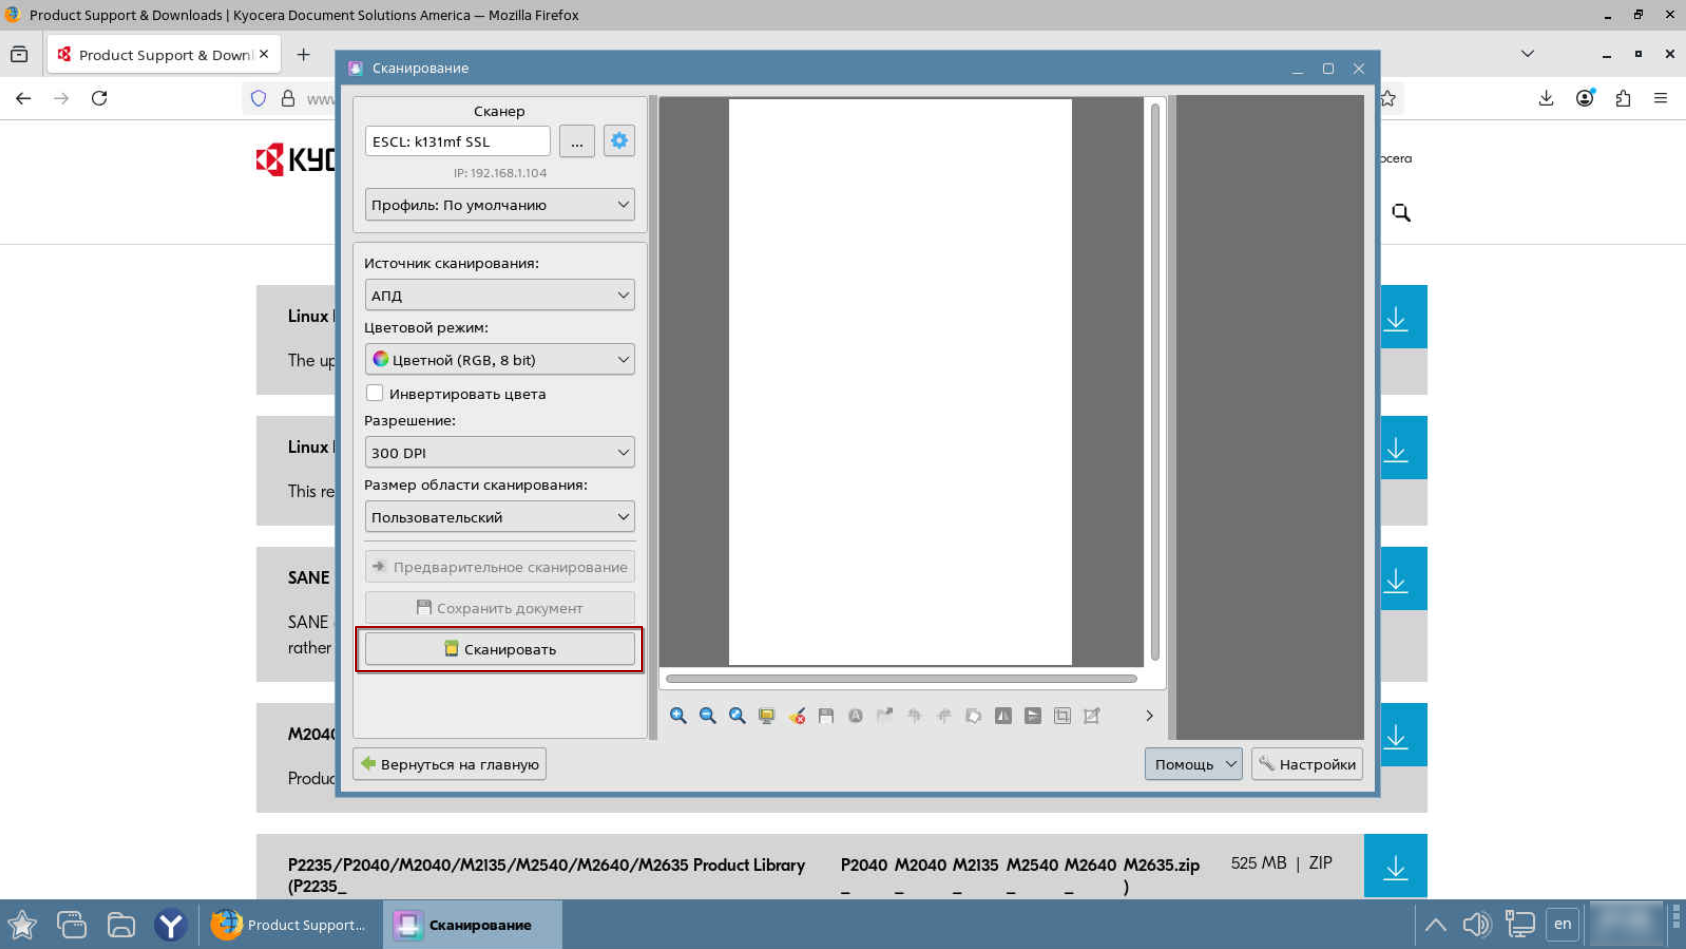Open the 300 DPI resolution dropdown
The height and width of the screenshot is (949, 1686).
click(x=499, y=453)
